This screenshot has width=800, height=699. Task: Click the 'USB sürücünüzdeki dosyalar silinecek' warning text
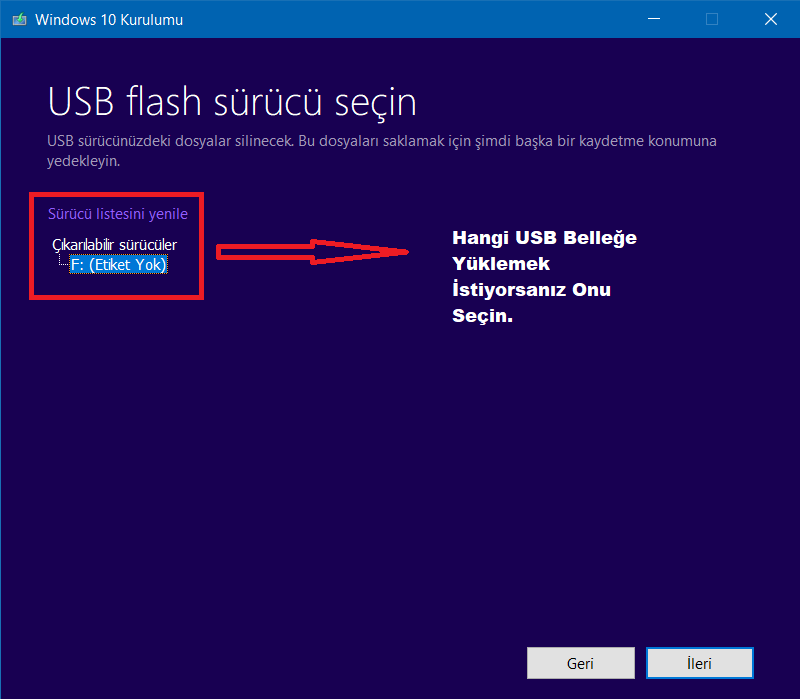pos(382,151)
